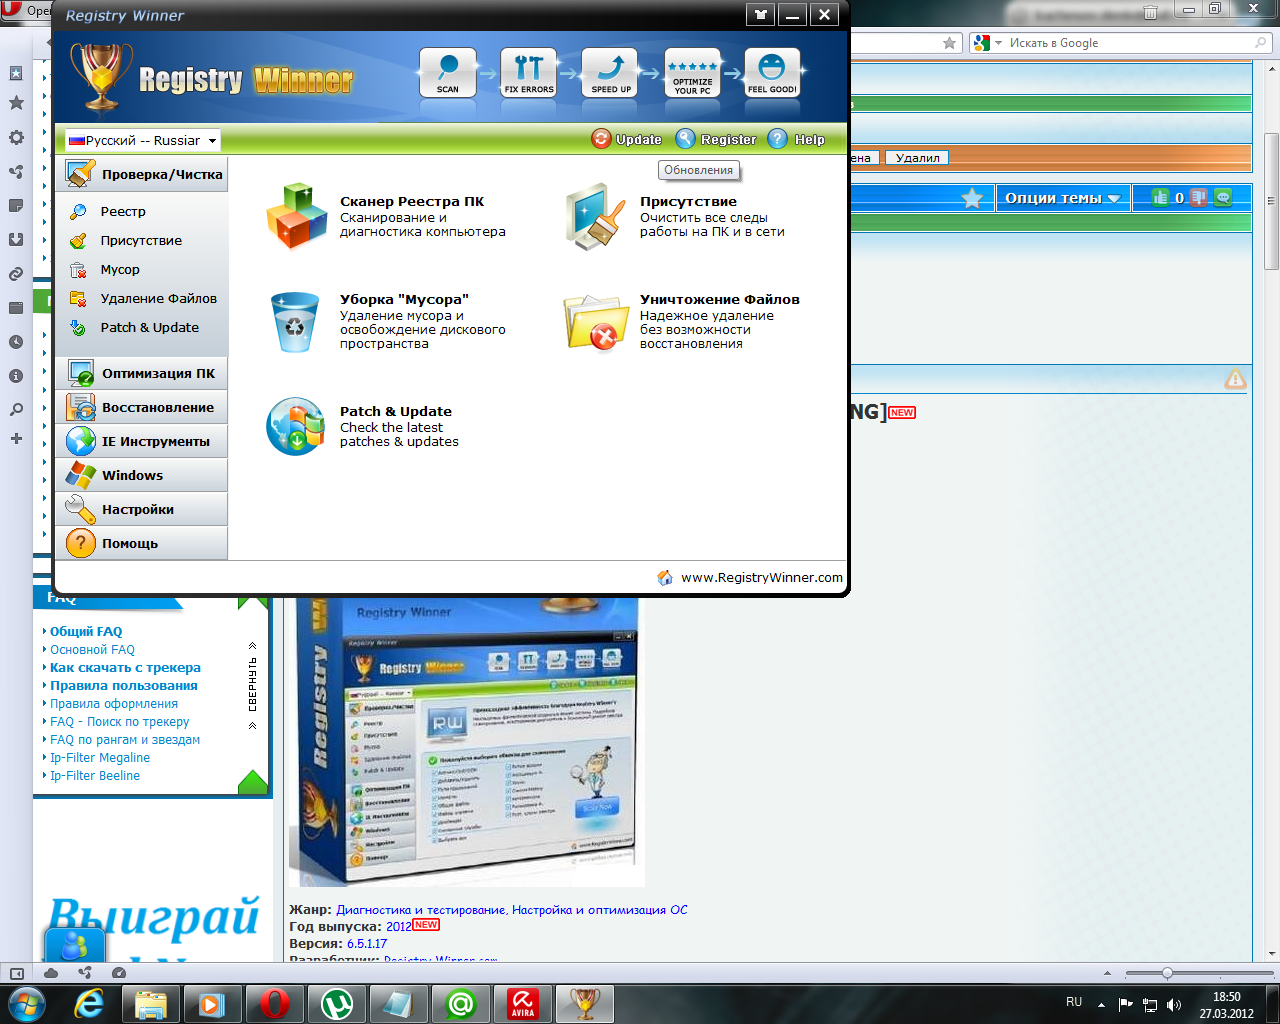Image resolution: width=1280 pixels, height=1024 pixels.
Task: Click the OPTIMIZE YOUR PC icon
Action: point(692,72)
